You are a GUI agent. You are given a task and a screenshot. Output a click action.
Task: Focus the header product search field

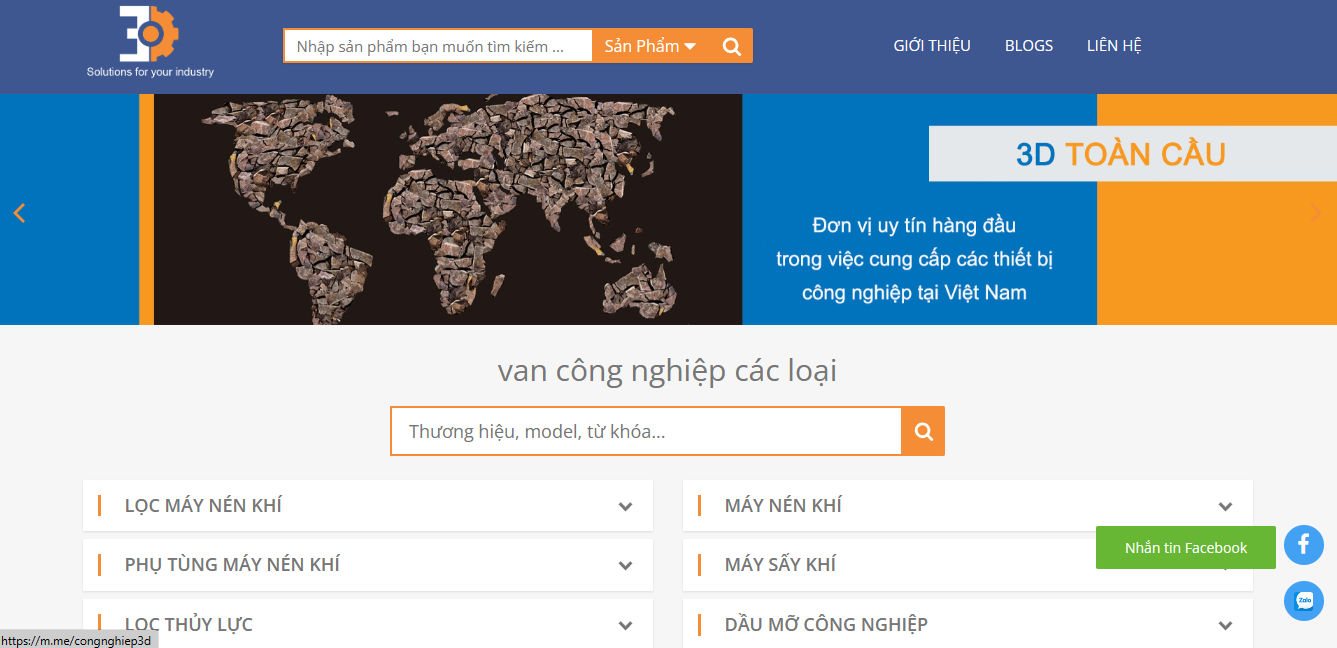point(438,46)
